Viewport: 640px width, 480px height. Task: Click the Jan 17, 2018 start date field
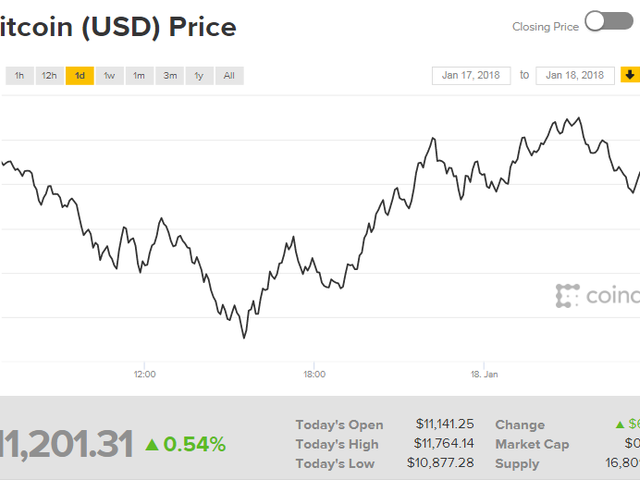[x=471, y=75]
